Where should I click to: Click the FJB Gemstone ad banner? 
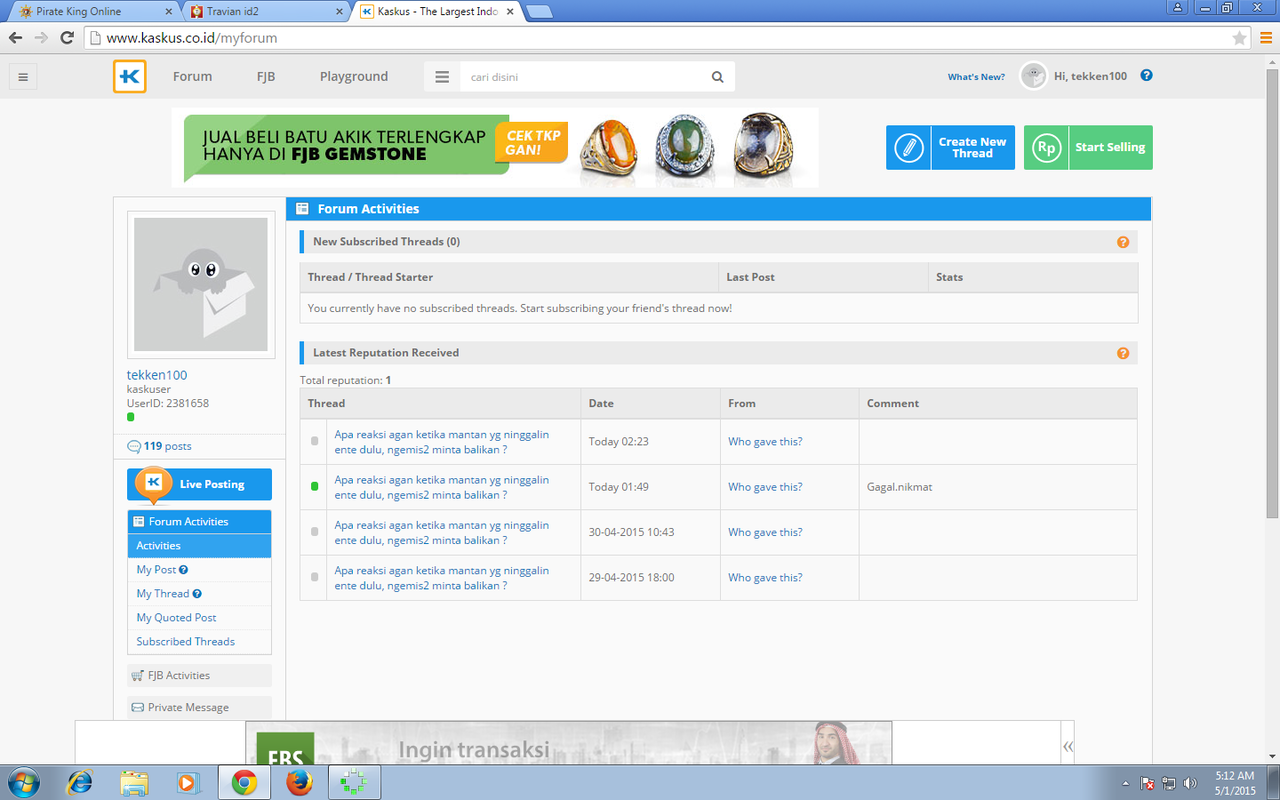[x=495, y=147]
